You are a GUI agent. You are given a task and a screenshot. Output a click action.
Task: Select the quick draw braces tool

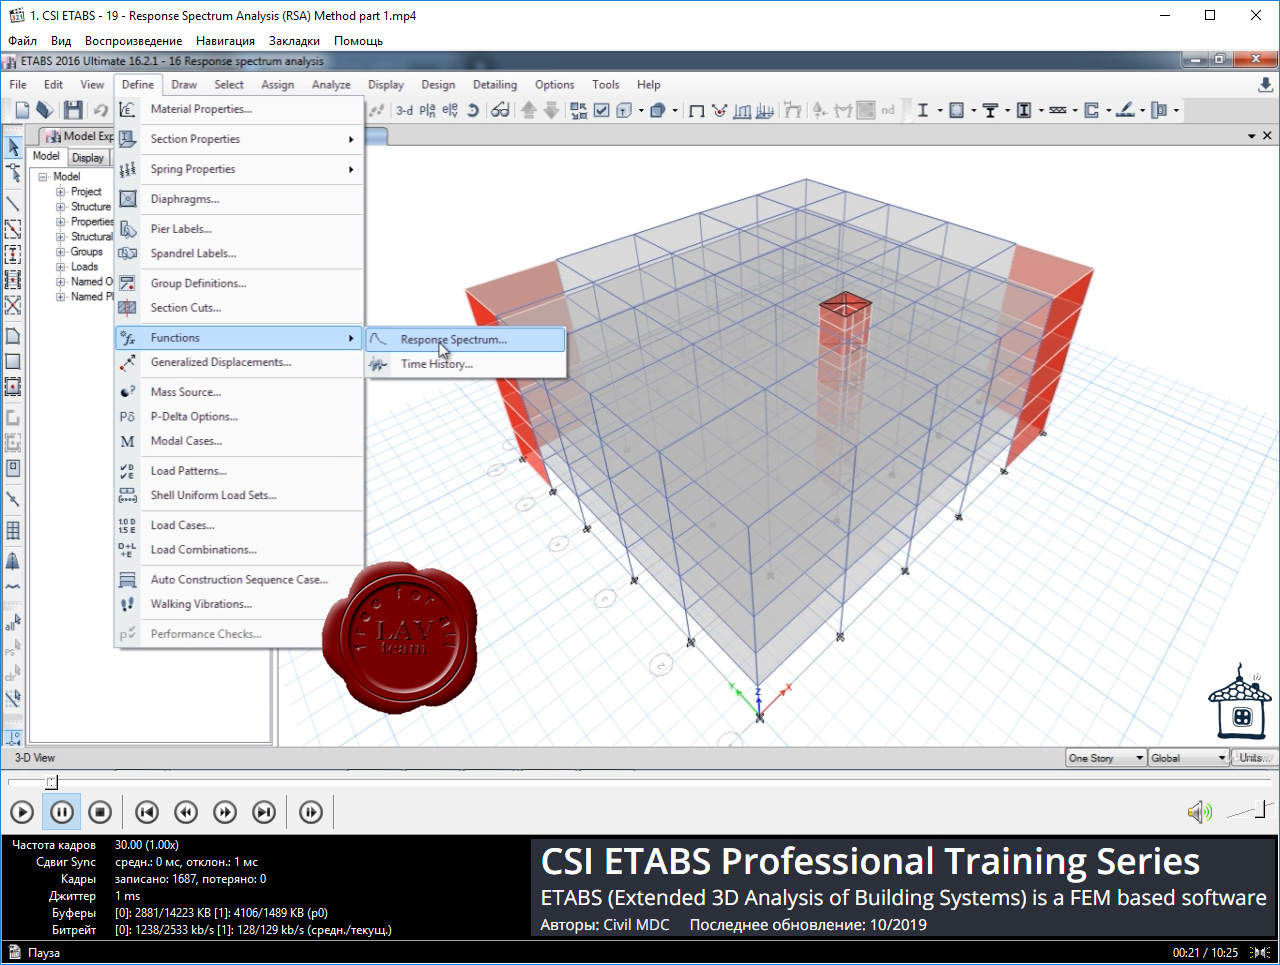[x=13, y=304]
